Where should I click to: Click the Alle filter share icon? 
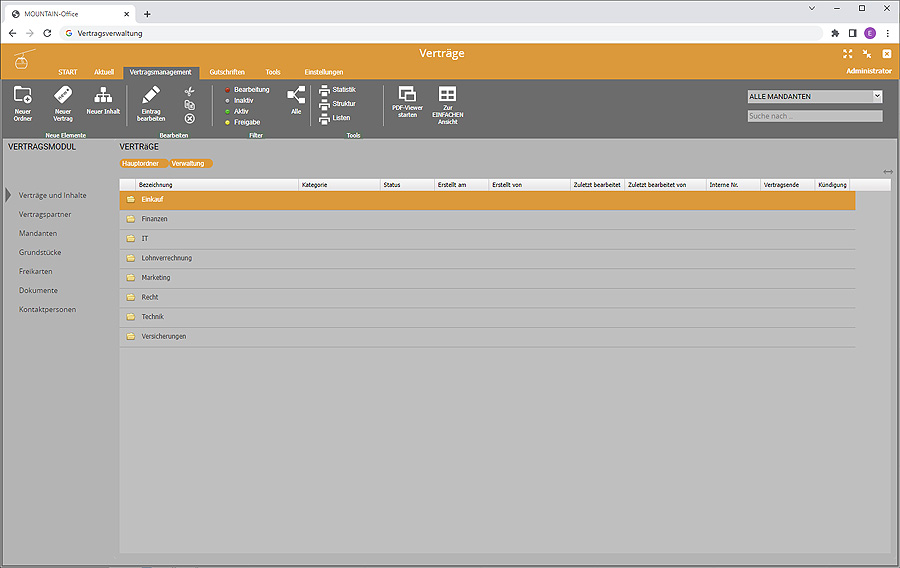(296, 96)
